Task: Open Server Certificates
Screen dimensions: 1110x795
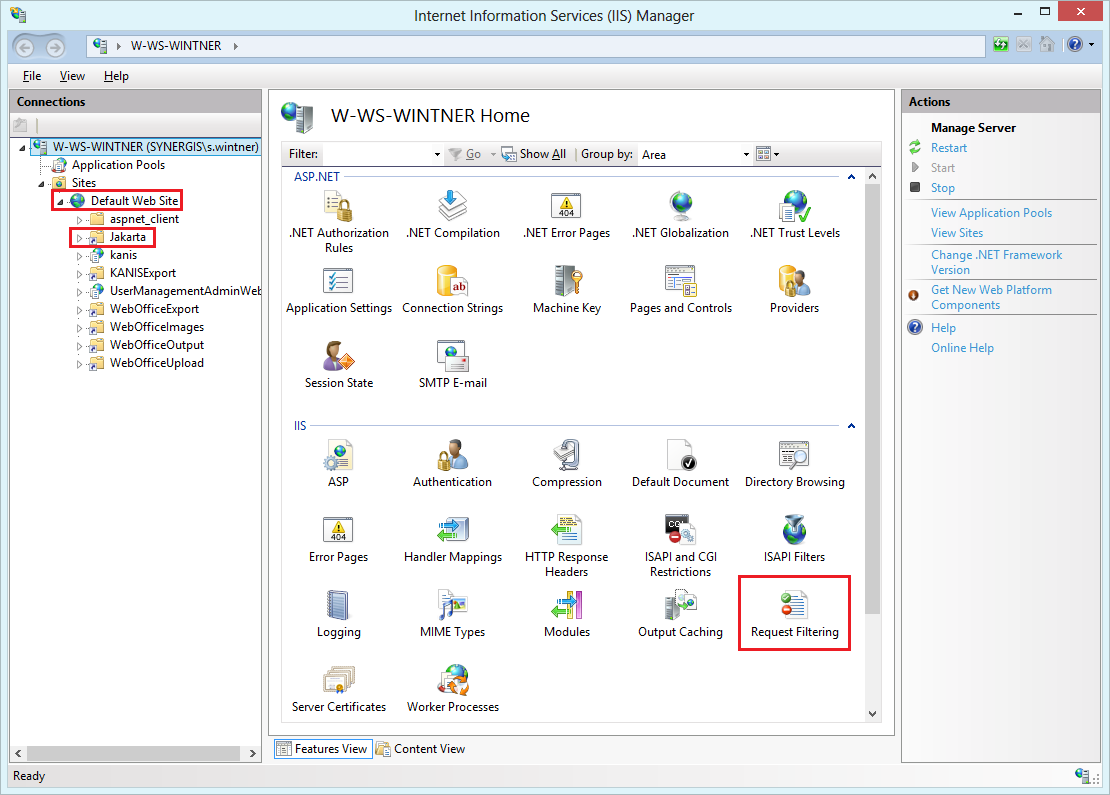Action: [x=338, y=687]
